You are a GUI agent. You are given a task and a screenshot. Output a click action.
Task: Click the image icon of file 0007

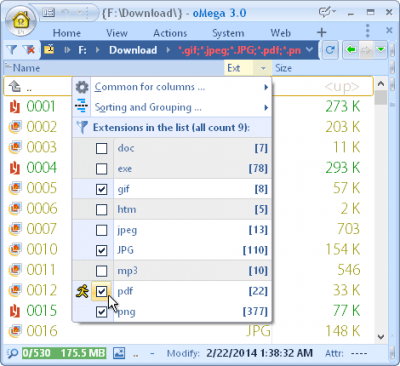(15, 229)
